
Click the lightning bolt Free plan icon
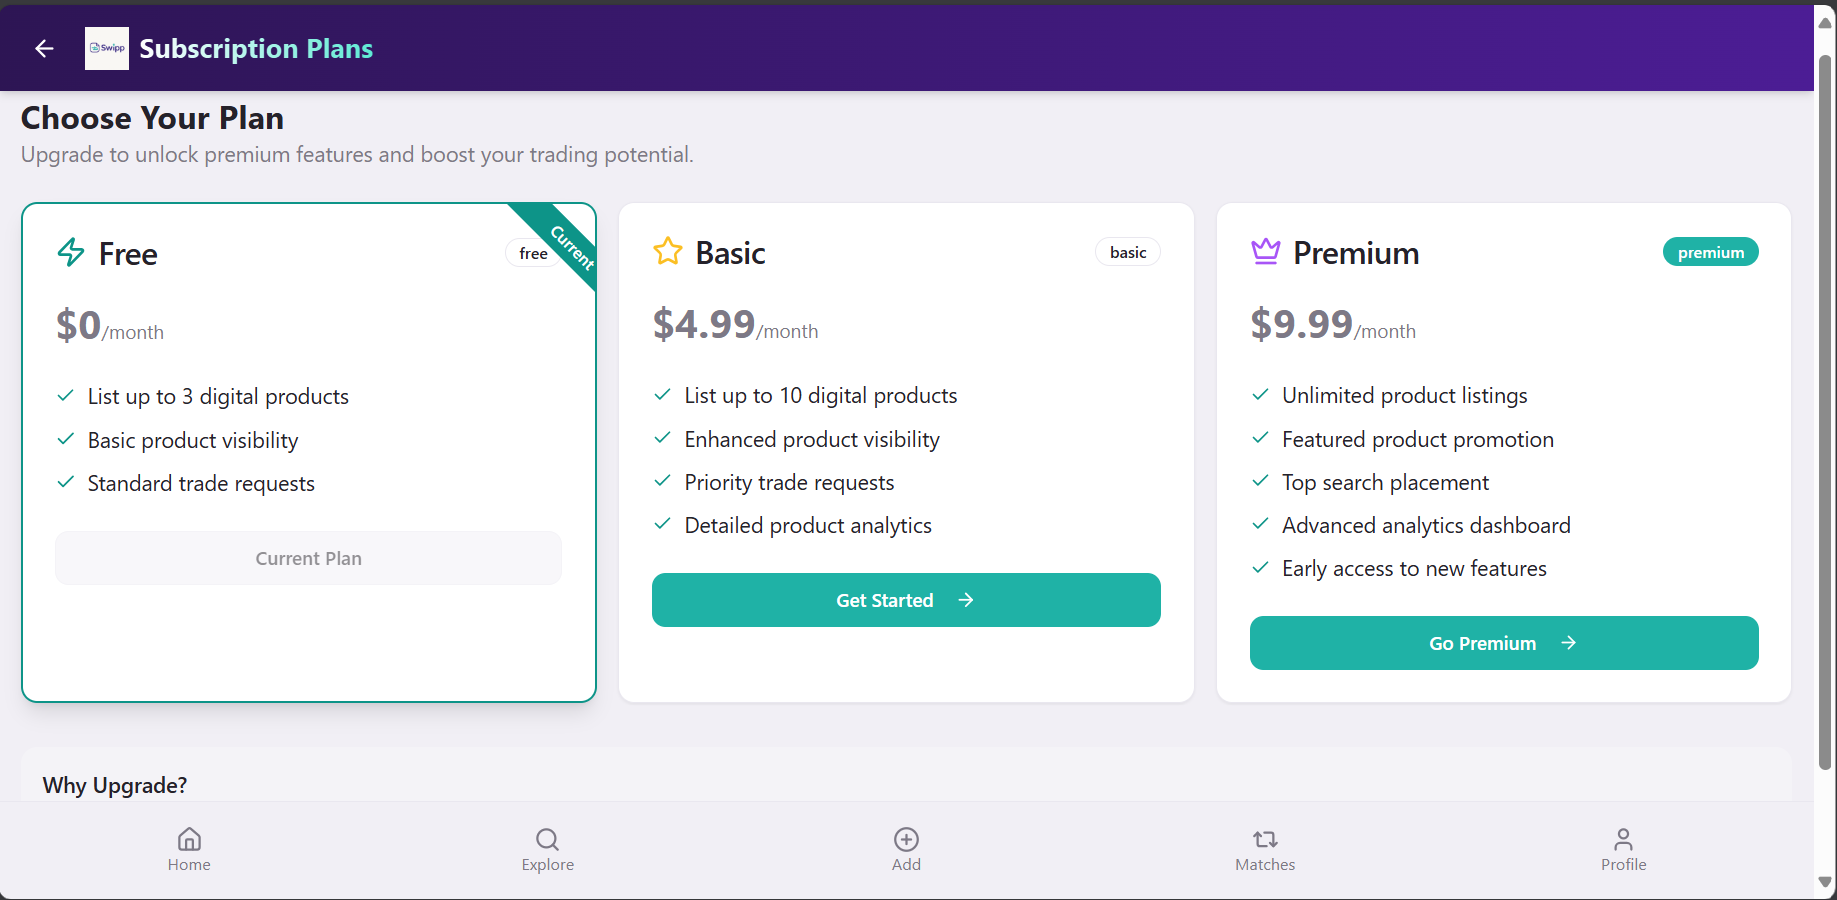point(71,253)
